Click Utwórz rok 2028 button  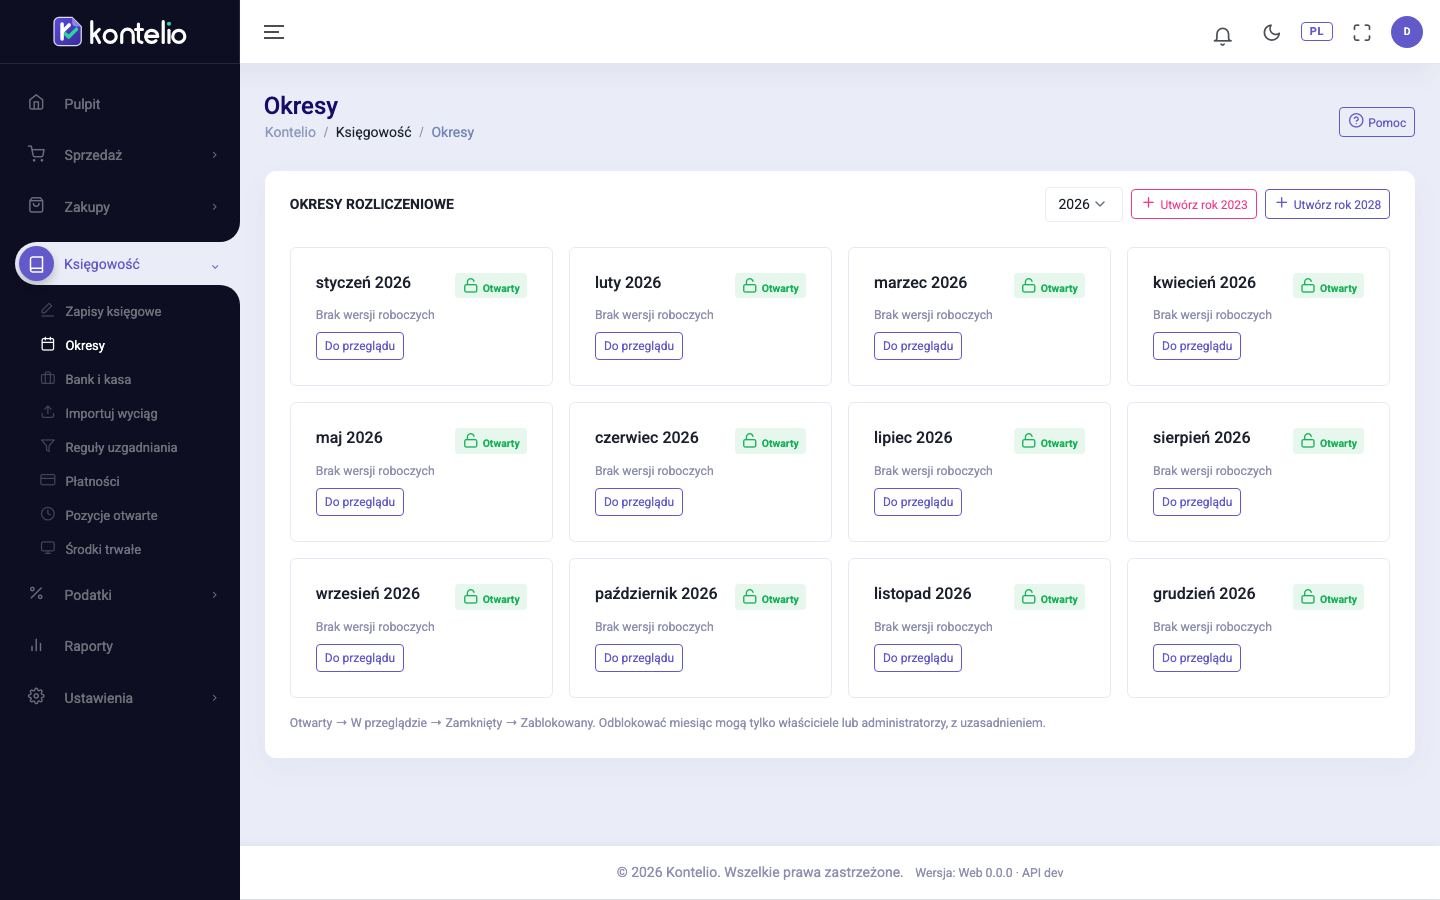[1327, 204]
